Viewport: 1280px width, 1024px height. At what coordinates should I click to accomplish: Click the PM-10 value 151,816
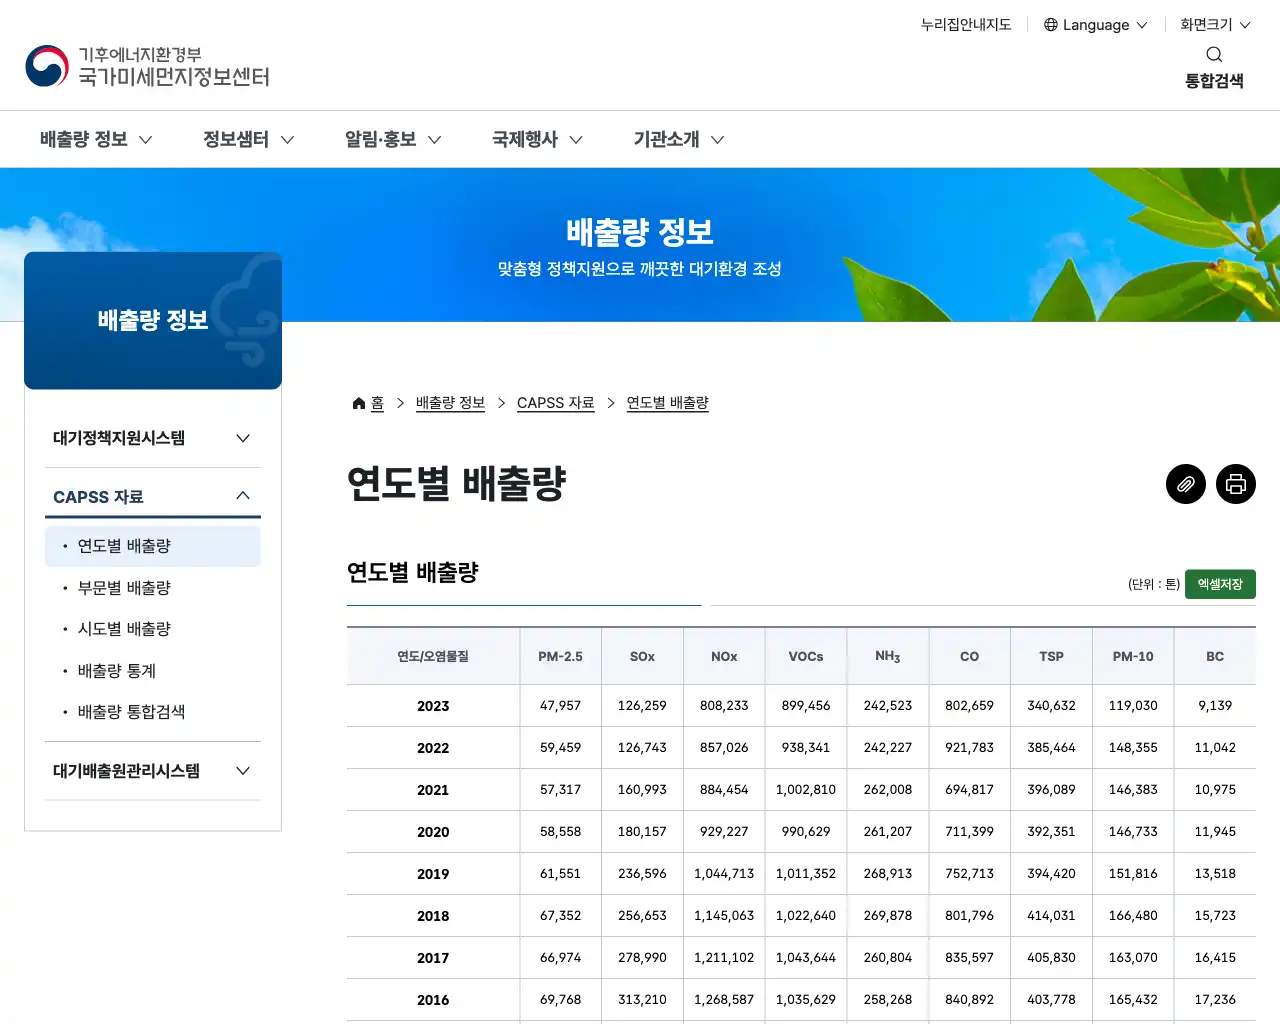(1133, 874)
